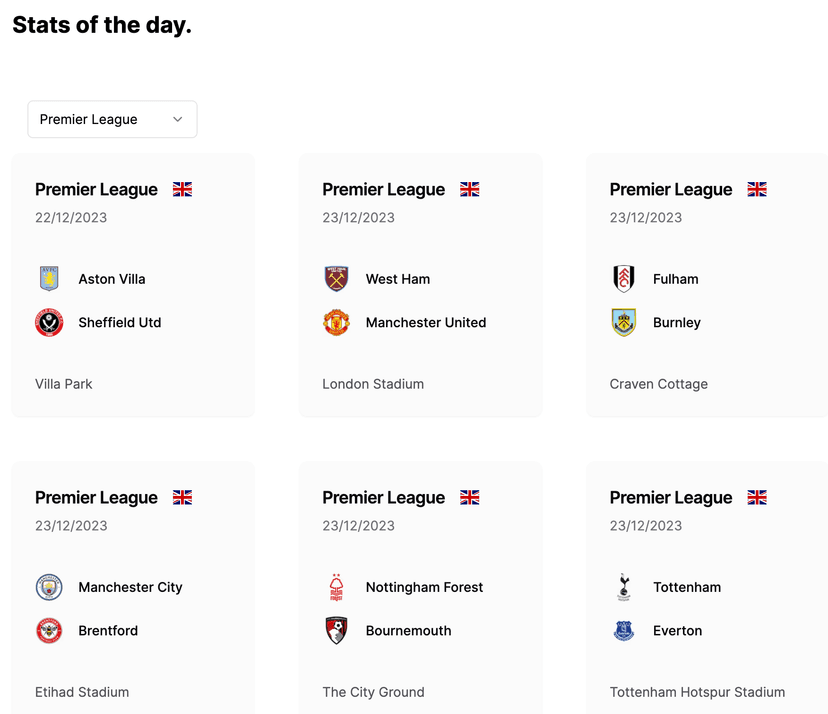Click the Aston Villa club crest

49,279
